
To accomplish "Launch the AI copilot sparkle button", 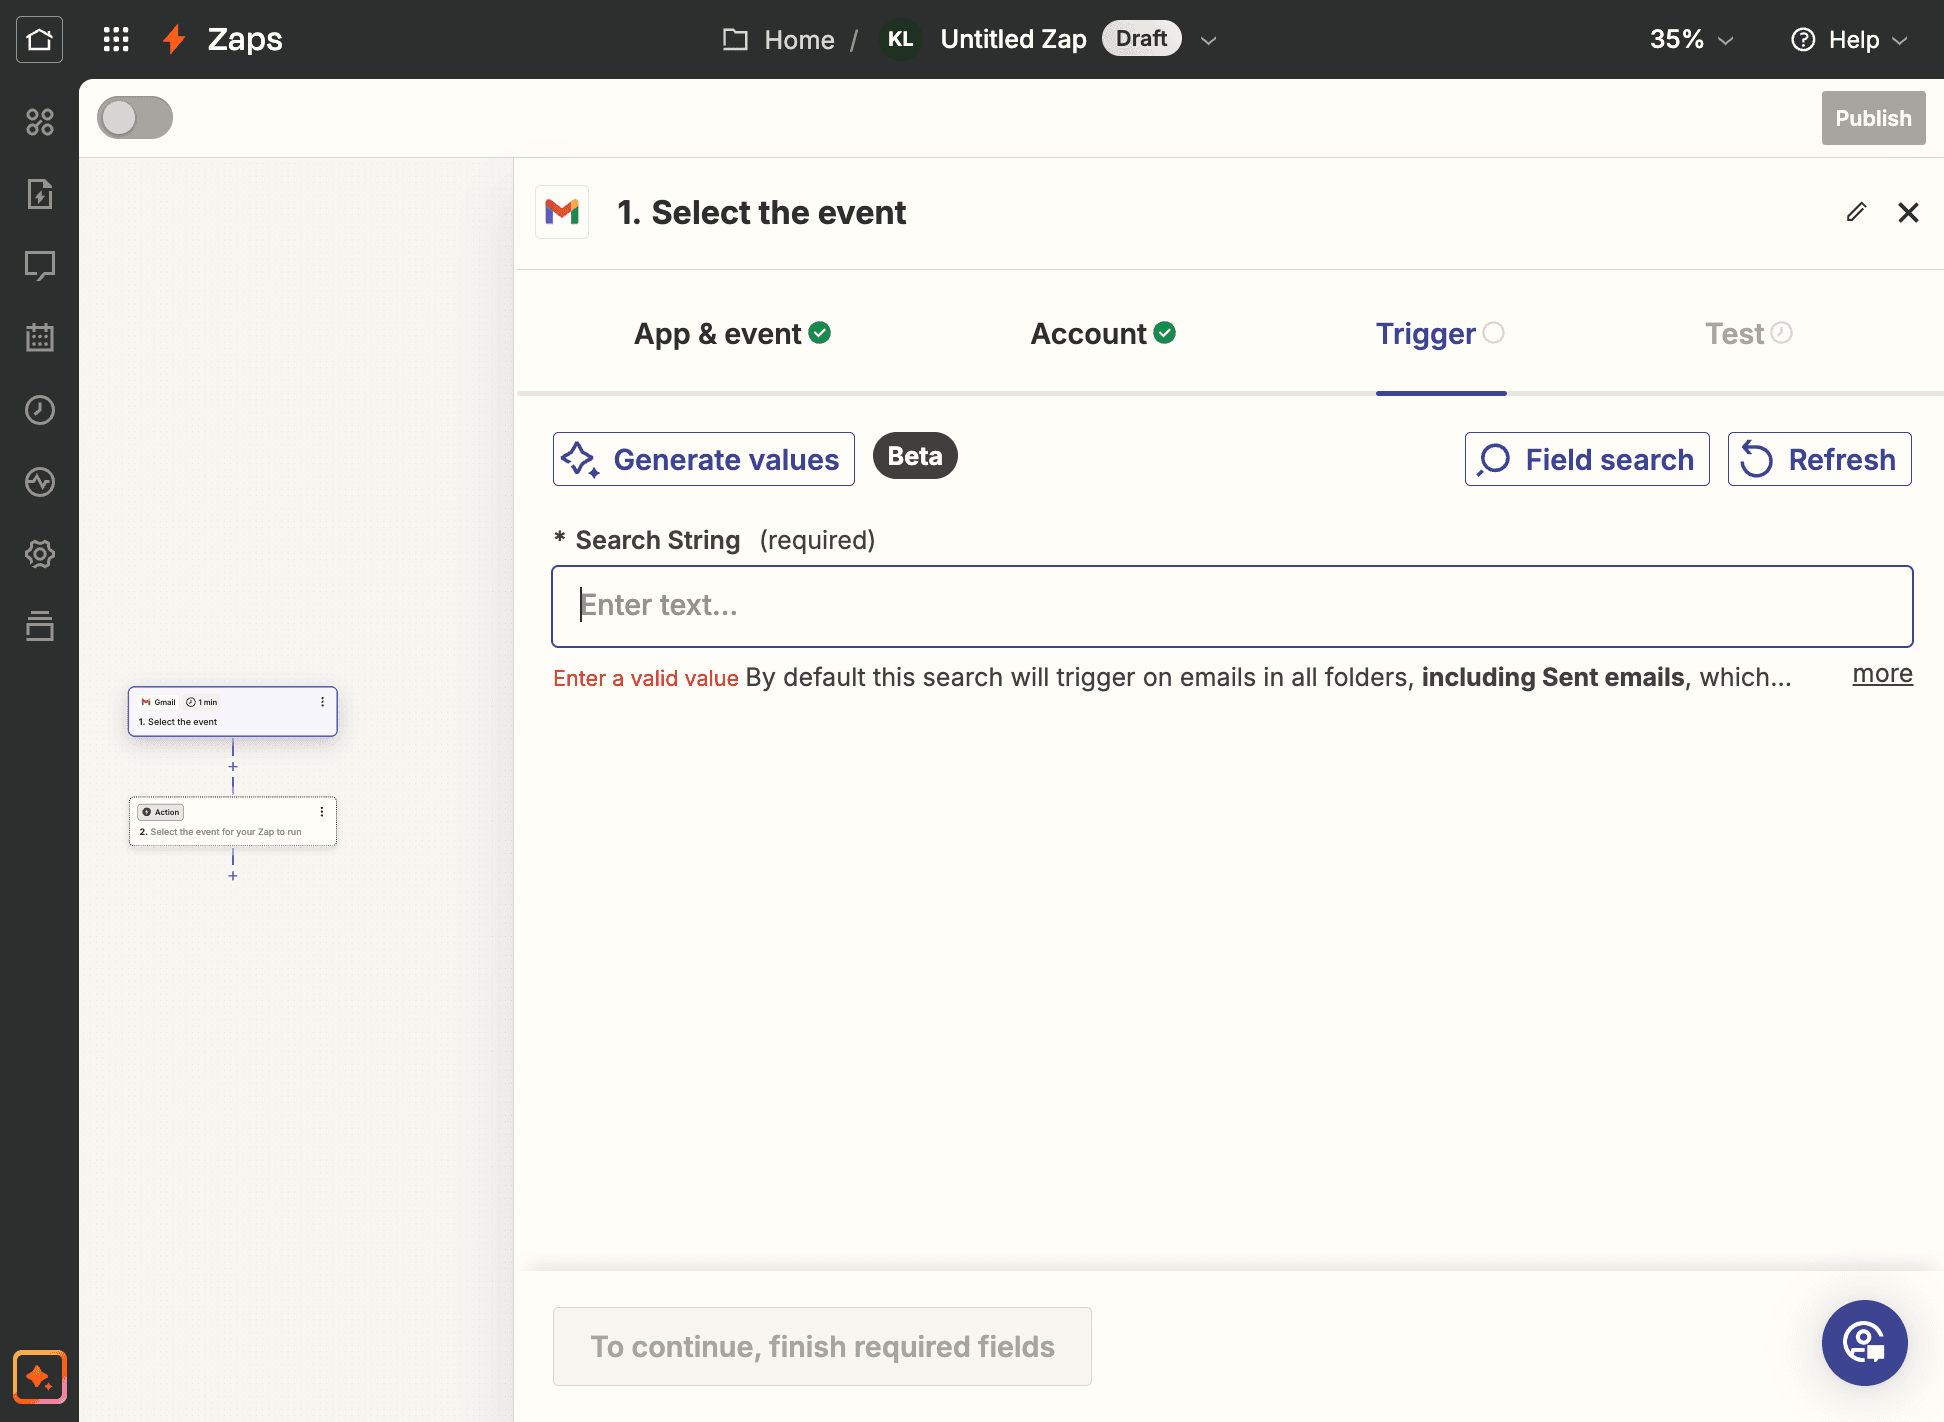I will (x=40, y=1377).
